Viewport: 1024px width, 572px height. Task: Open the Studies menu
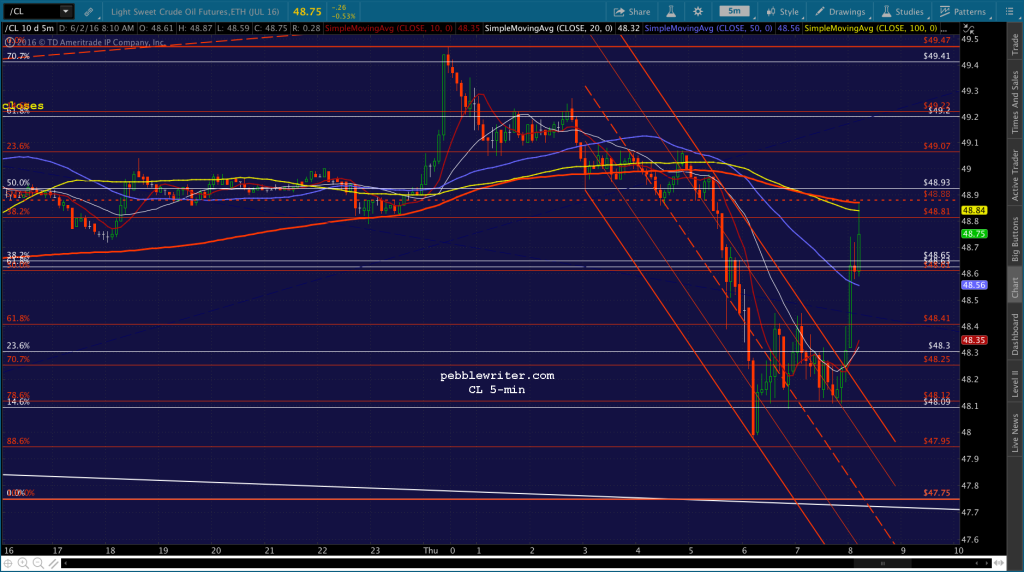coord(903,12)
